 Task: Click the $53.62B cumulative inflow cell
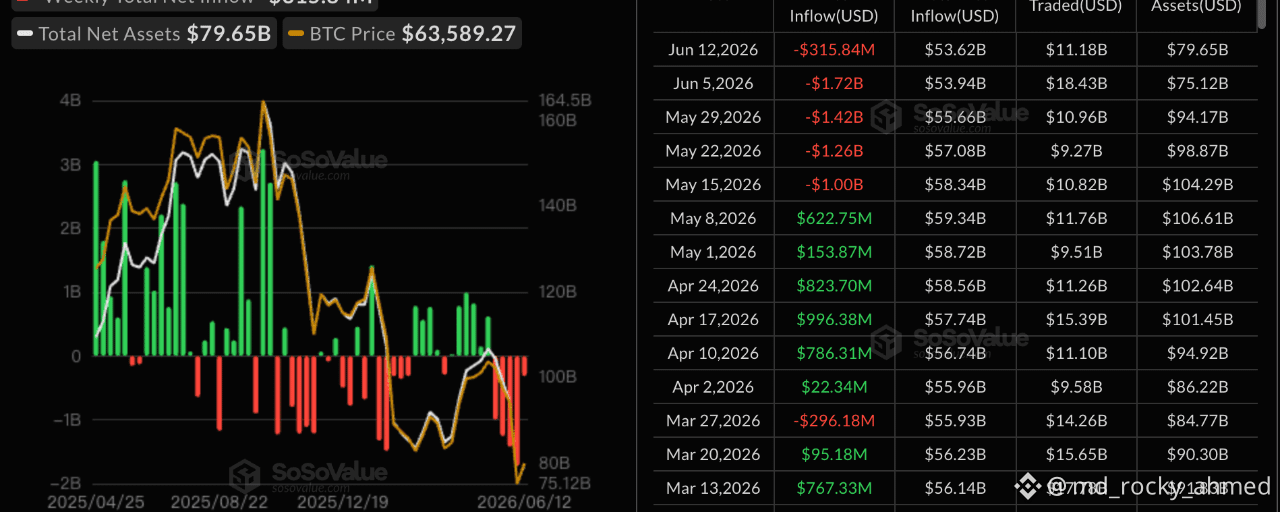point(954,49)
